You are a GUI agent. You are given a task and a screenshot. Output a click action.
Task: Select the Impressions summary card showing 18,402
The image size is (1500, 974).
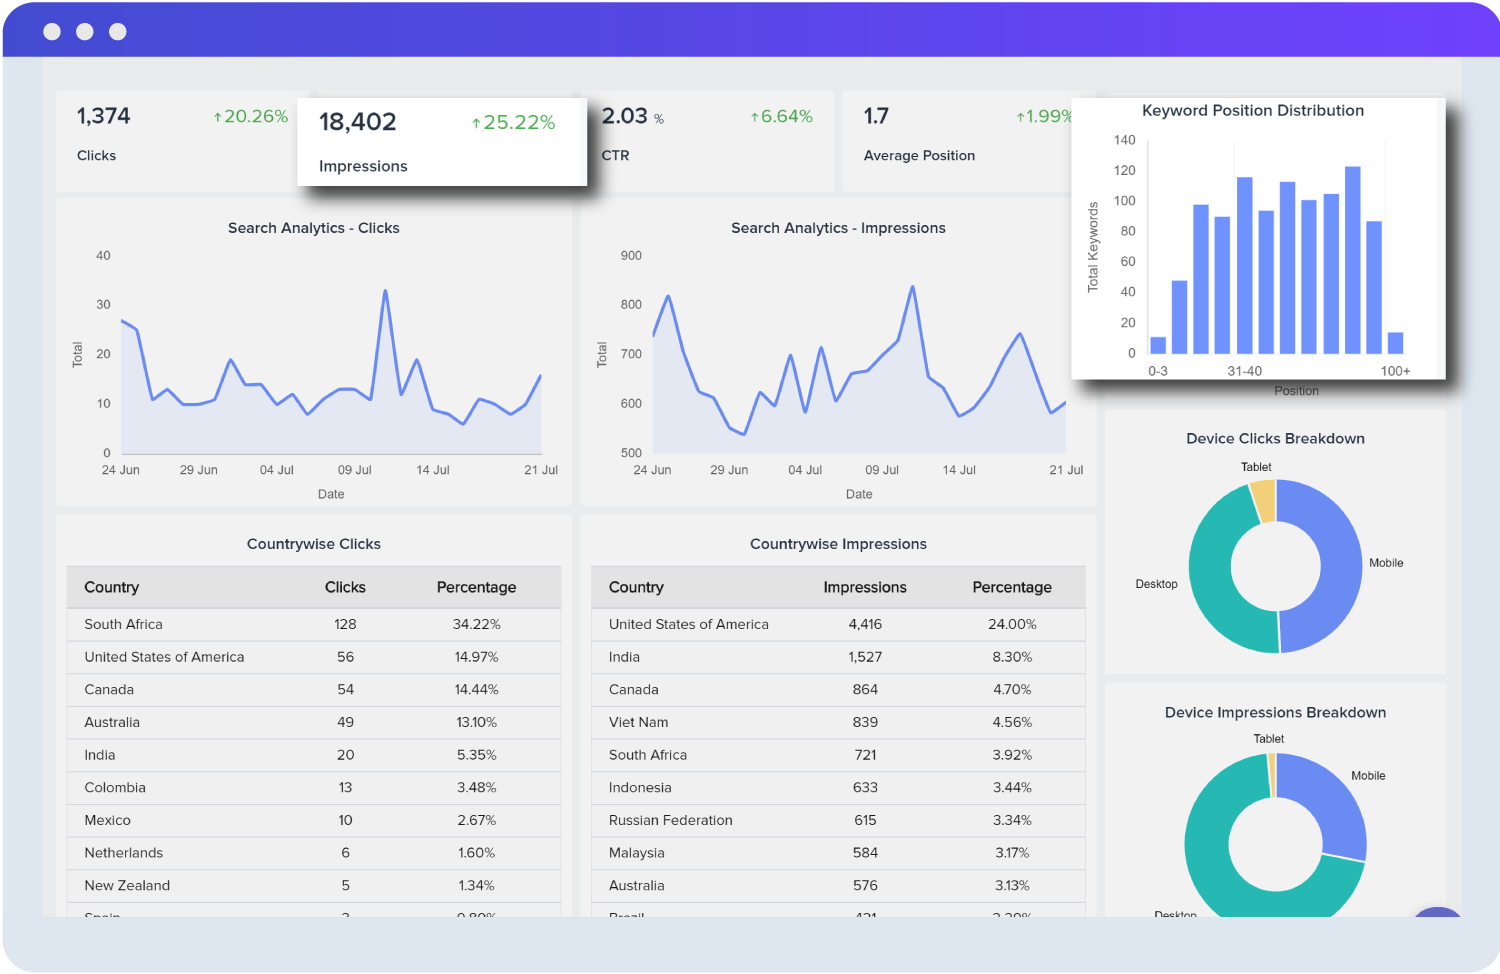coord(441,142)
